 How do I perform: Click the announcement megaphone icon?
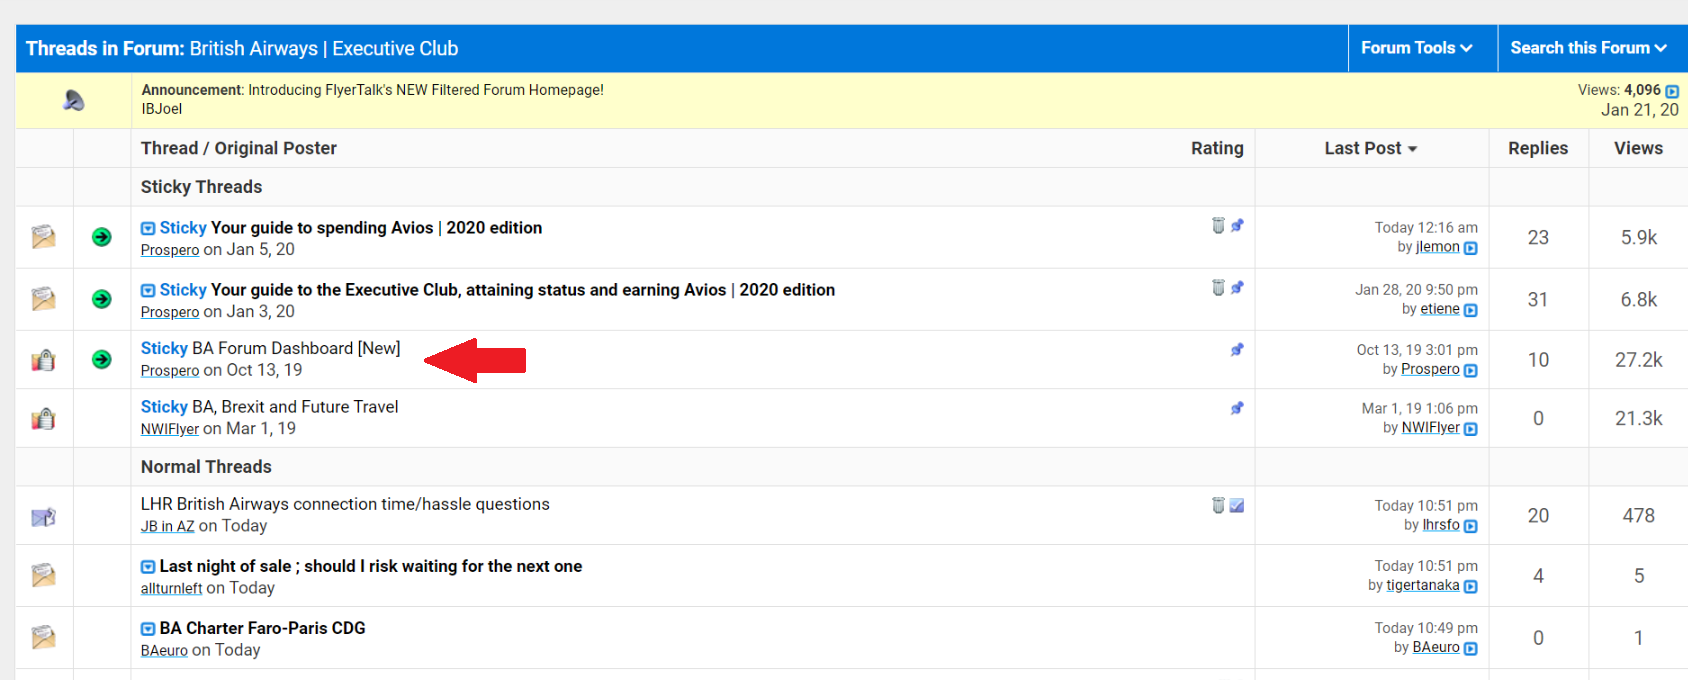click(73, 100)
